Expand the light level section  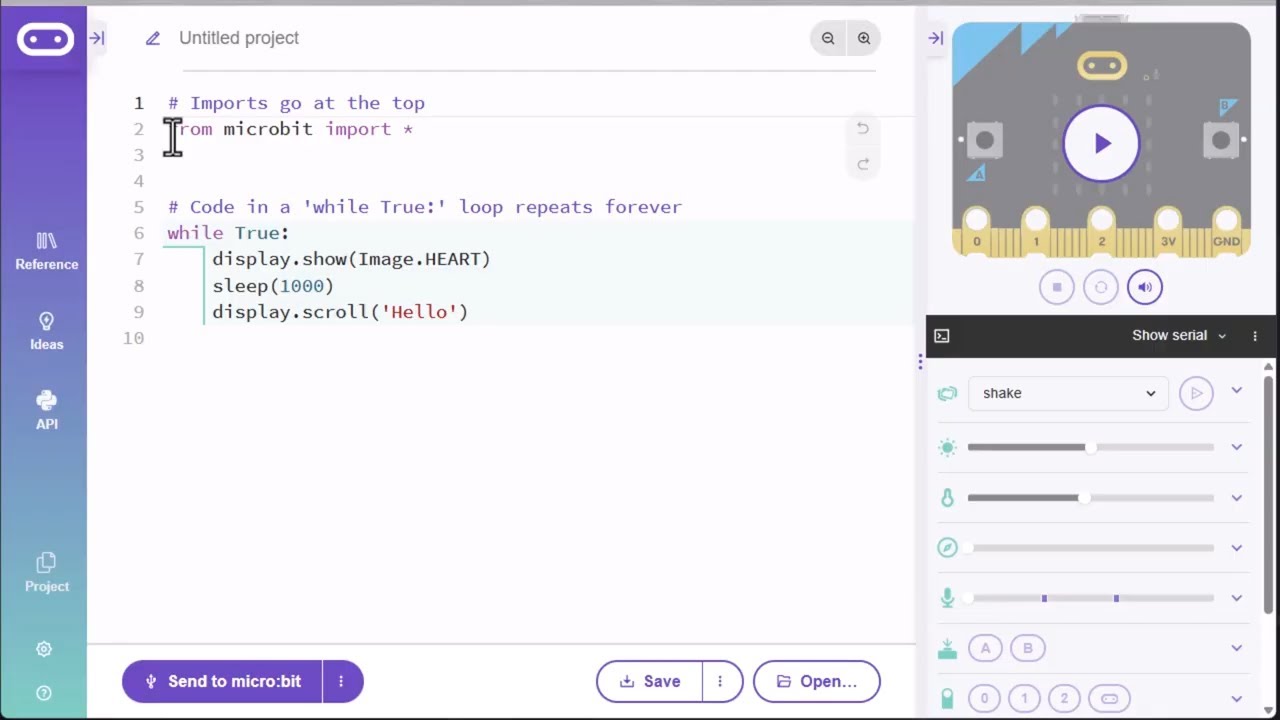pyautogui.click(x=1237, y=447)
